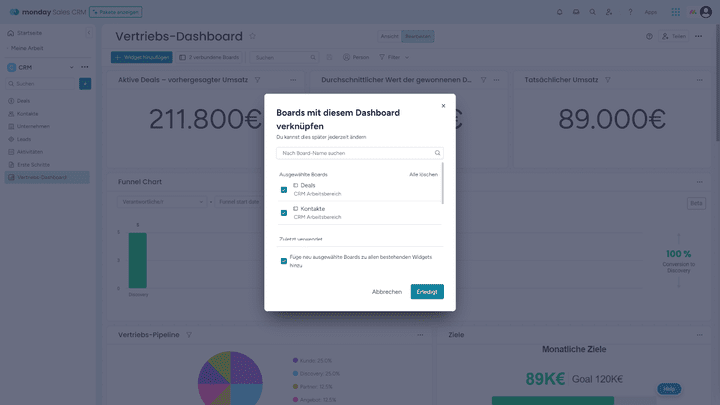Click the filter icon on Tatsächlicher Umsatz widget
The width and height of the screenshot is (720, 405).
[x=608, y=80]
